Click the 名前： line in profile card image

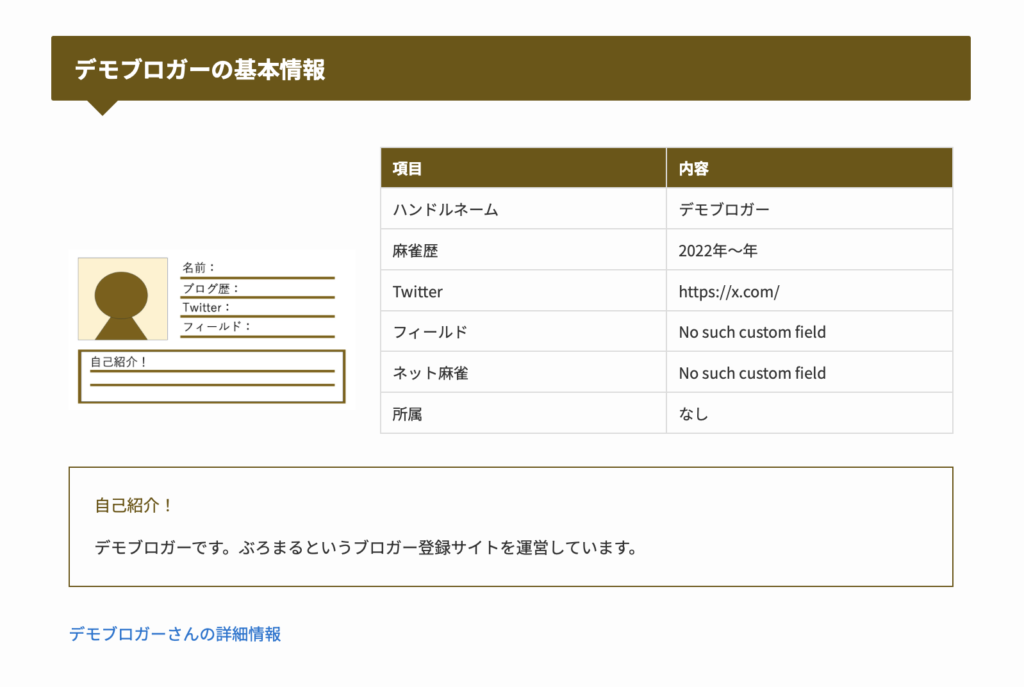point(199,268)
